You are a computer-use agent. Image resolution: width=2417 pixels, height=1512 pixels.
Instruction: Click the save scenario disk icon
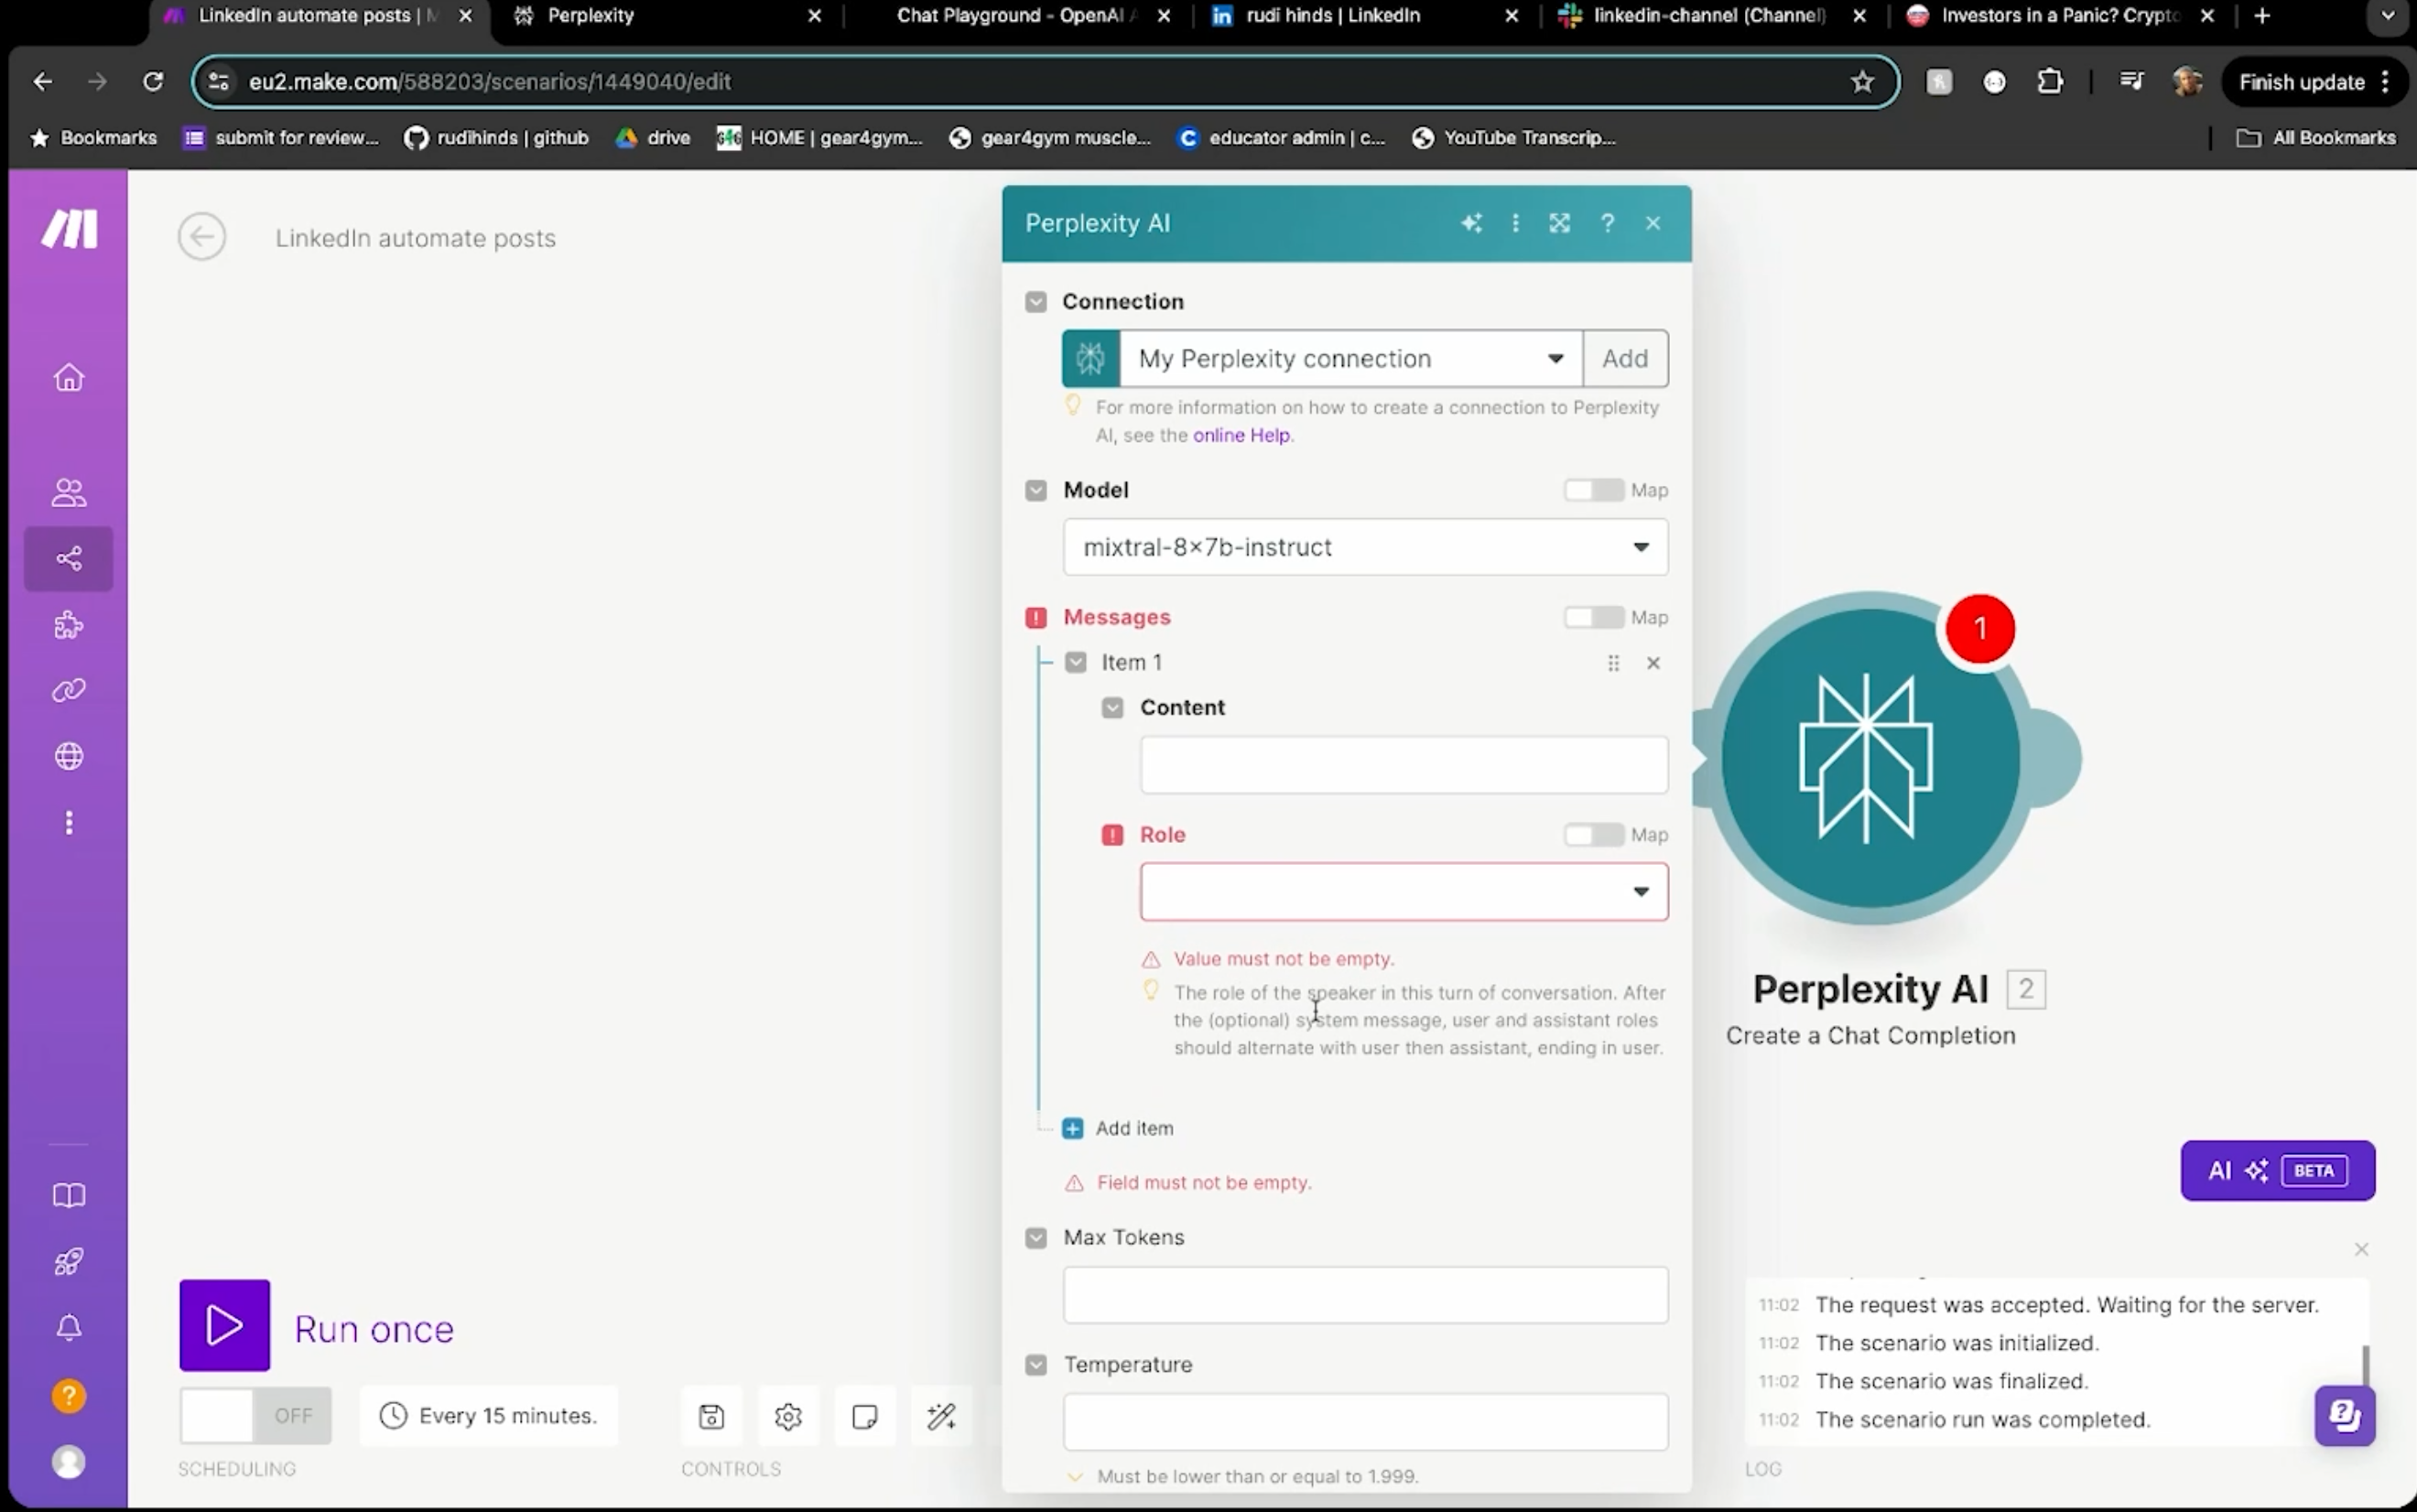pos(711,1416)
